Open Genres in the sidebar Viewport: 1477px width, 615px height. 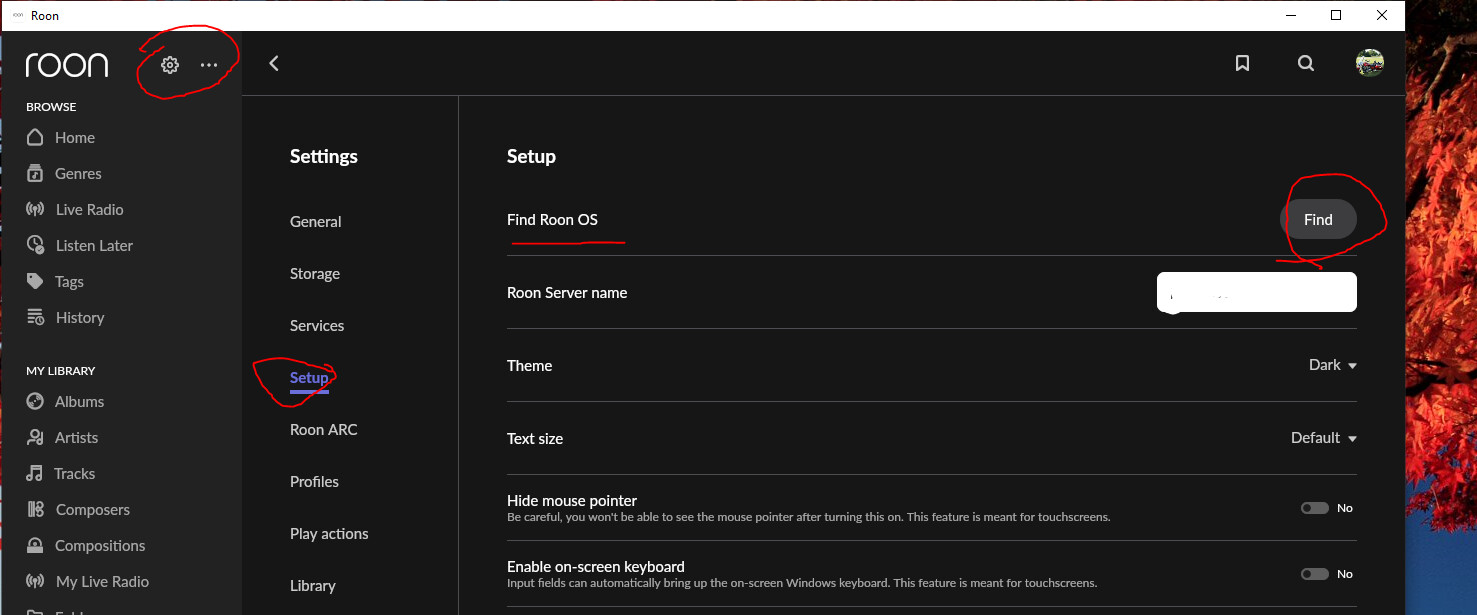coord(78,174)
